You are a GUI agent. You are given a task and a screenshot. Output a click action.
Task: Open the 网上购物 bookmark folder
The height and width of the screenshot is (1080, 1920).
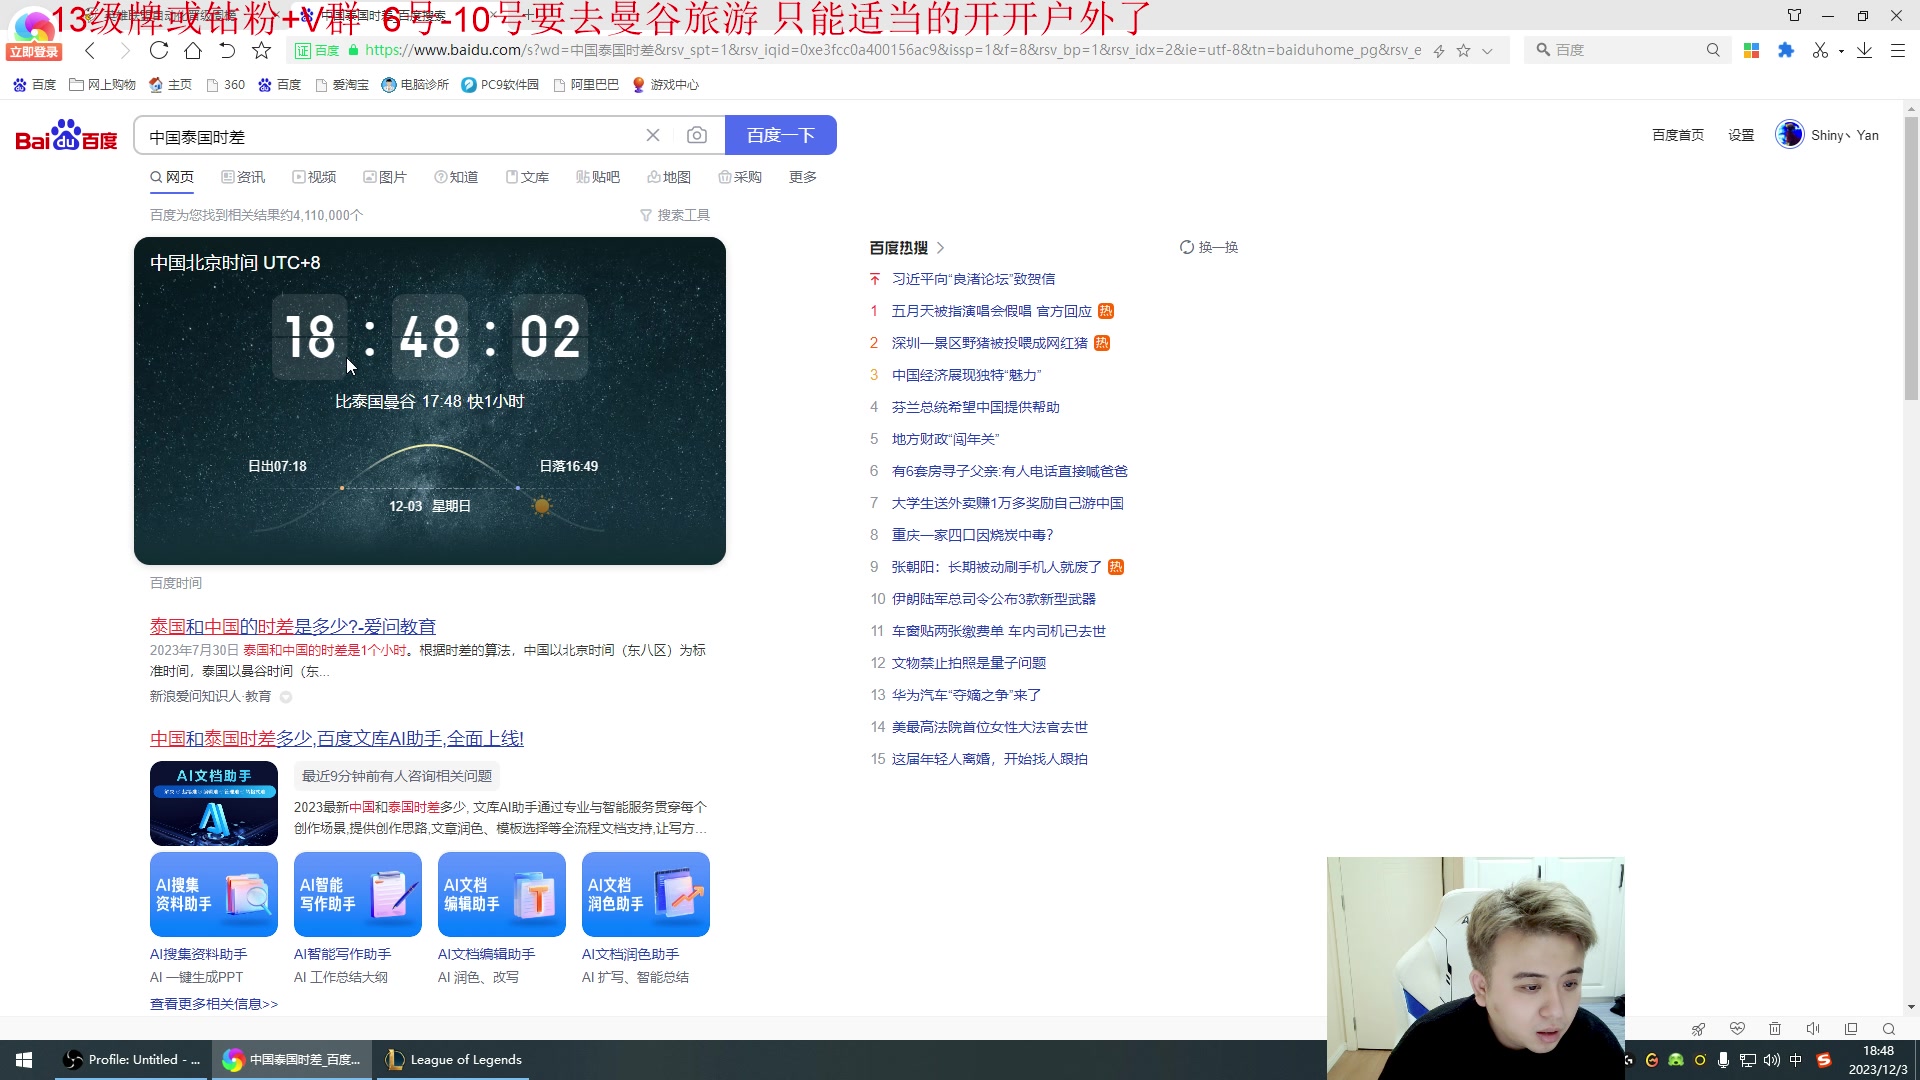[102, 85]
